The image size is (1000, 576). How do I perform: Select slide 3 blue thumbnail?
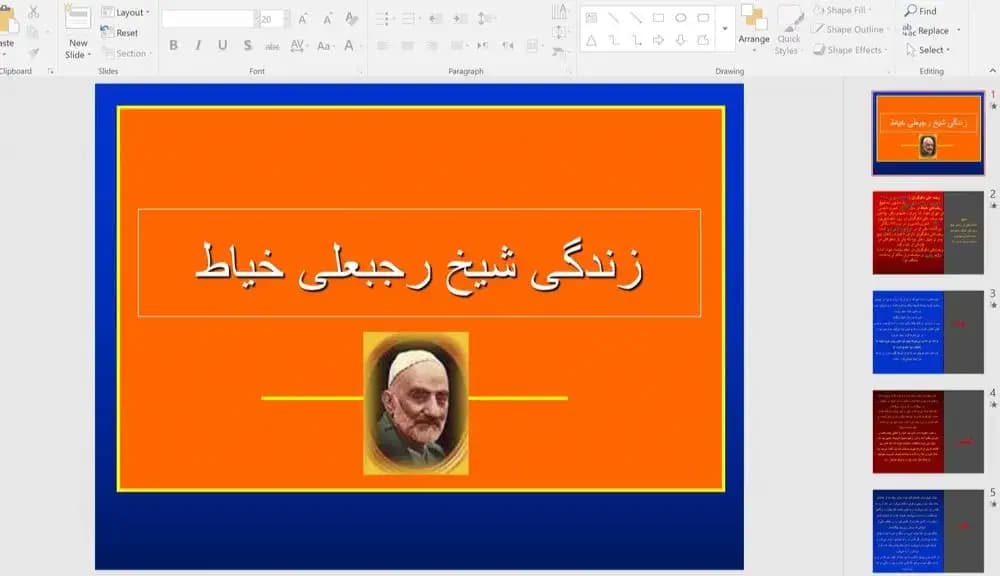point(928,332)
